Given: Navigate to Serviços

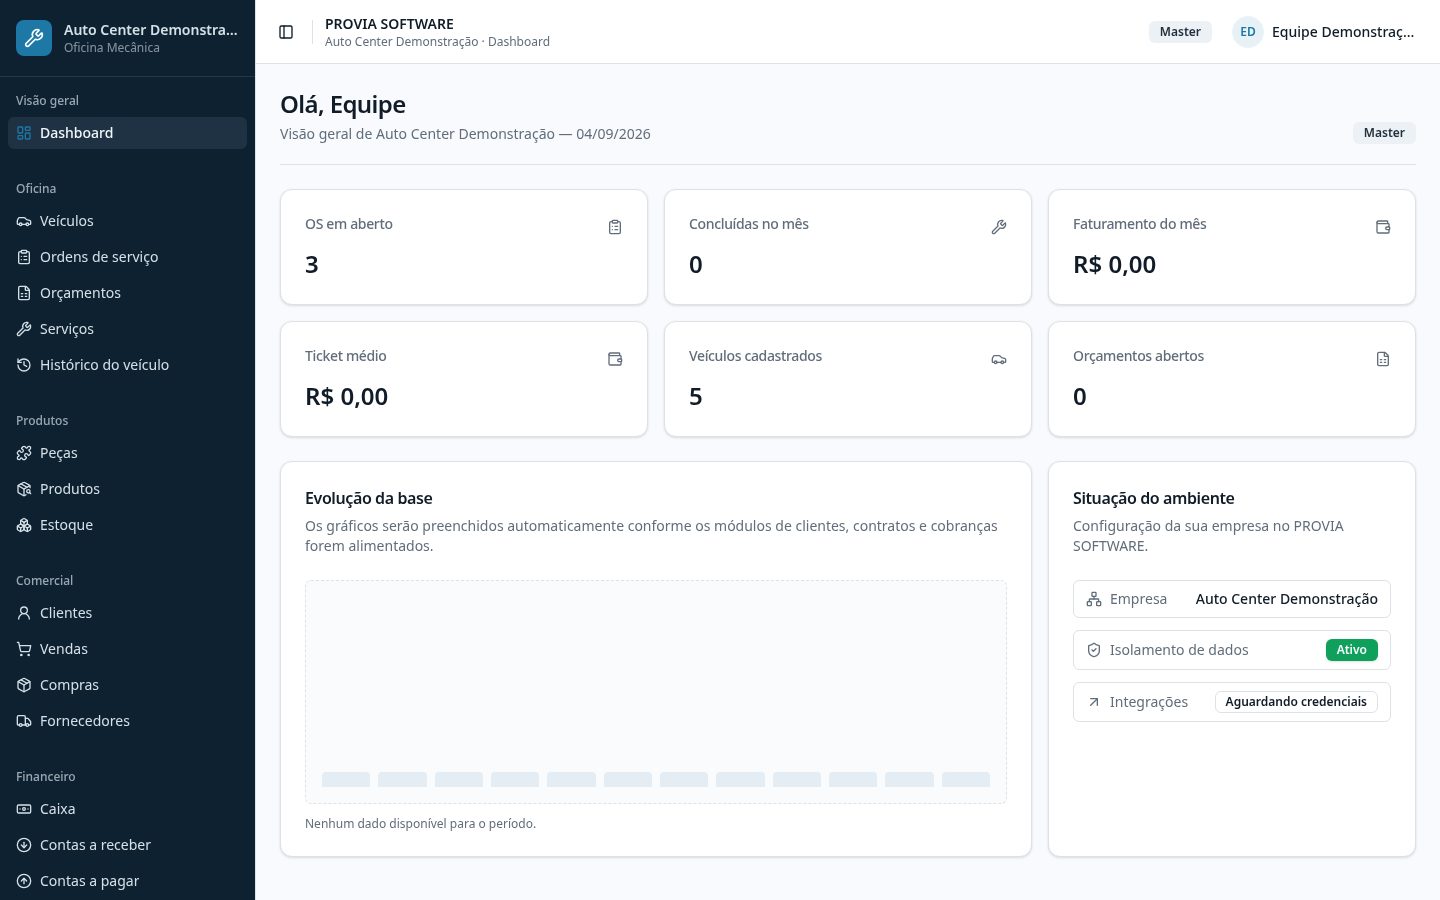Looking at the screenshot, I should click(127, 329).
